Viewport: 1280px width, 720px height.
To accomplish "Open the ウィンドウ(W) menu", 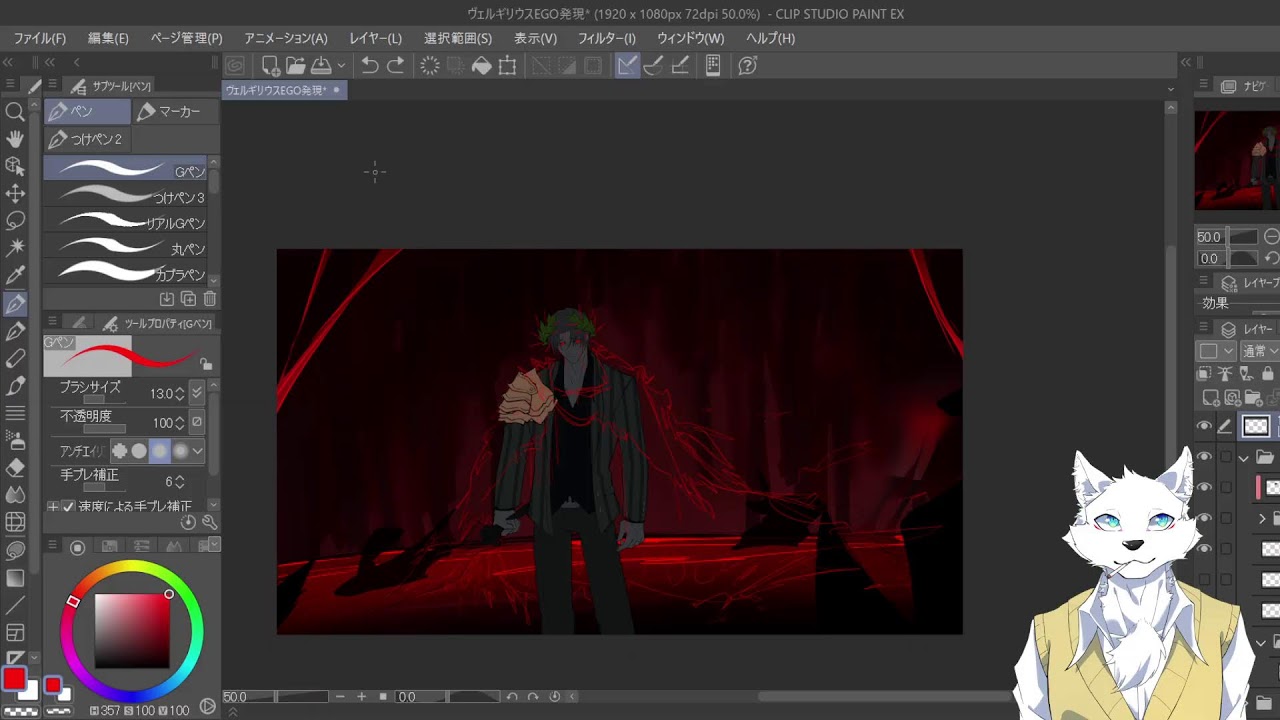I will [690, 38].
